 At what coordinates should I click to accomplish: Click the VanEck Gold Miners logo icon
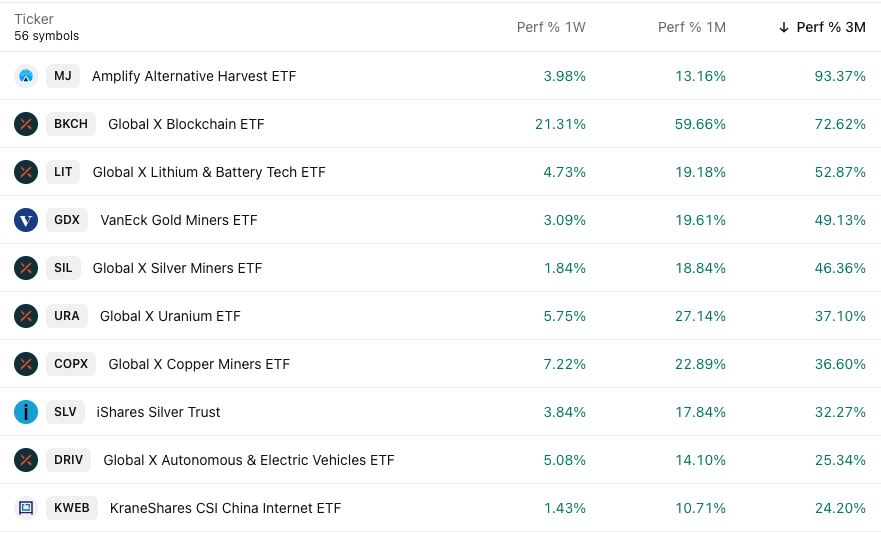click(x=26, y=220)
